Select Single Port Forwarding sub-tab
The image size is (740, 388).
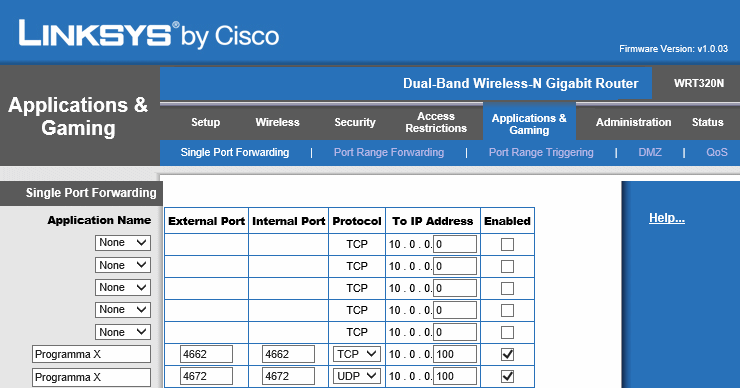[235, 152]
